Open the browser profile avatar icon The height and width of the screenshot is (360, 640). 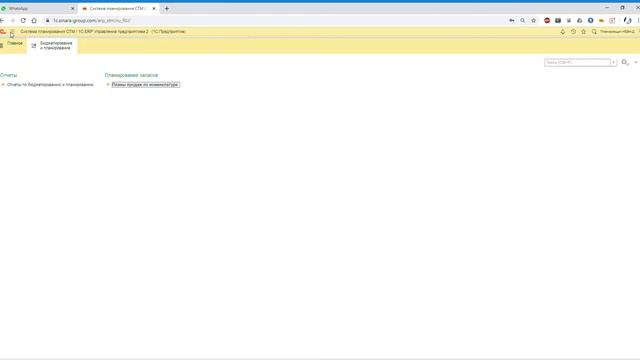[x=628, y=20]
